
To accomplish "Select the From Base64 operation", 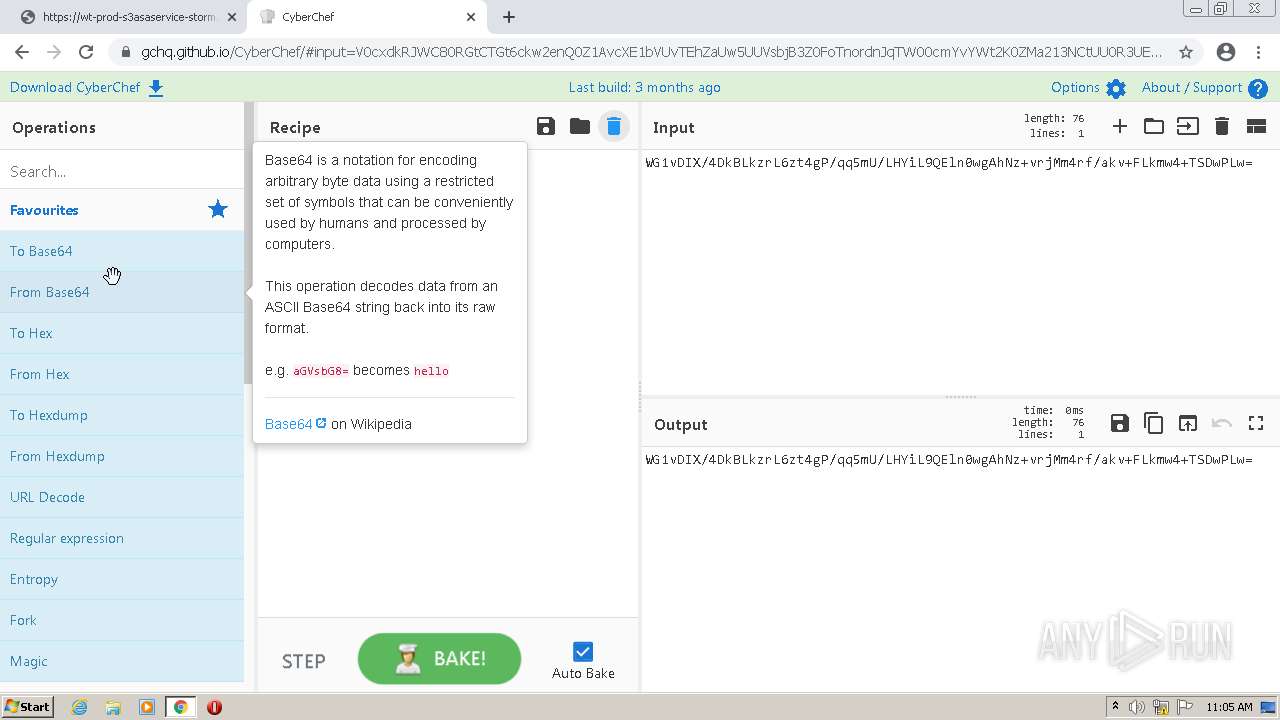I will click(122, 292).
